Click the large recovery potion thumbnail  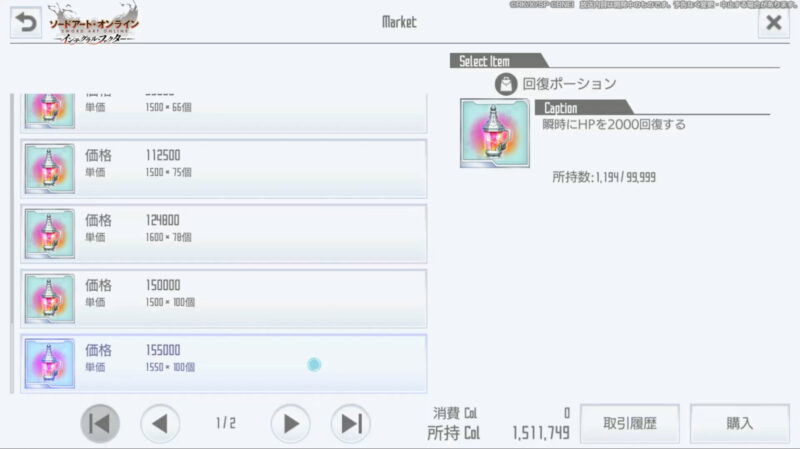pos(495,133)
